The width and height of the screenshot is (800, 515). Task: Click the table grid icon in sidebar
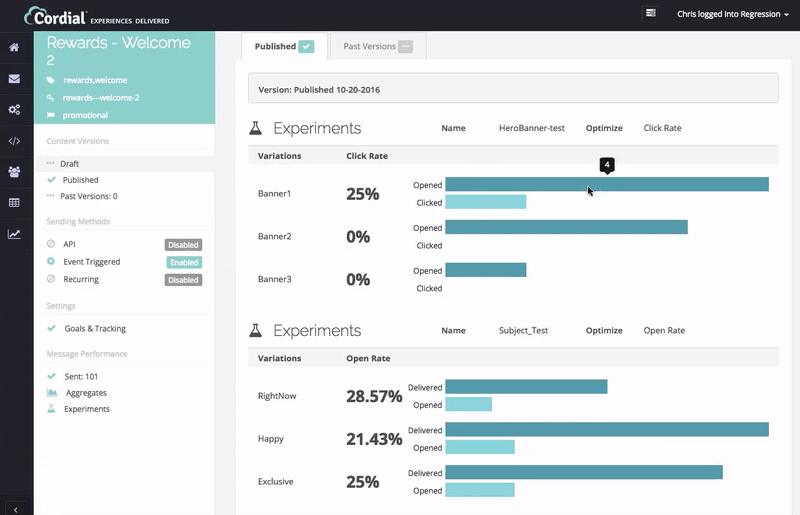point(14,203)
